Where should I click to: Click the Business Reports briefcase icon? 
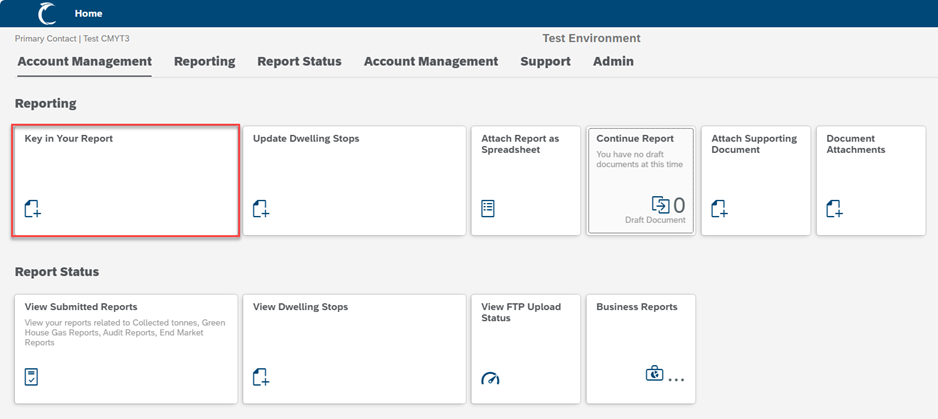click(654, 374)
